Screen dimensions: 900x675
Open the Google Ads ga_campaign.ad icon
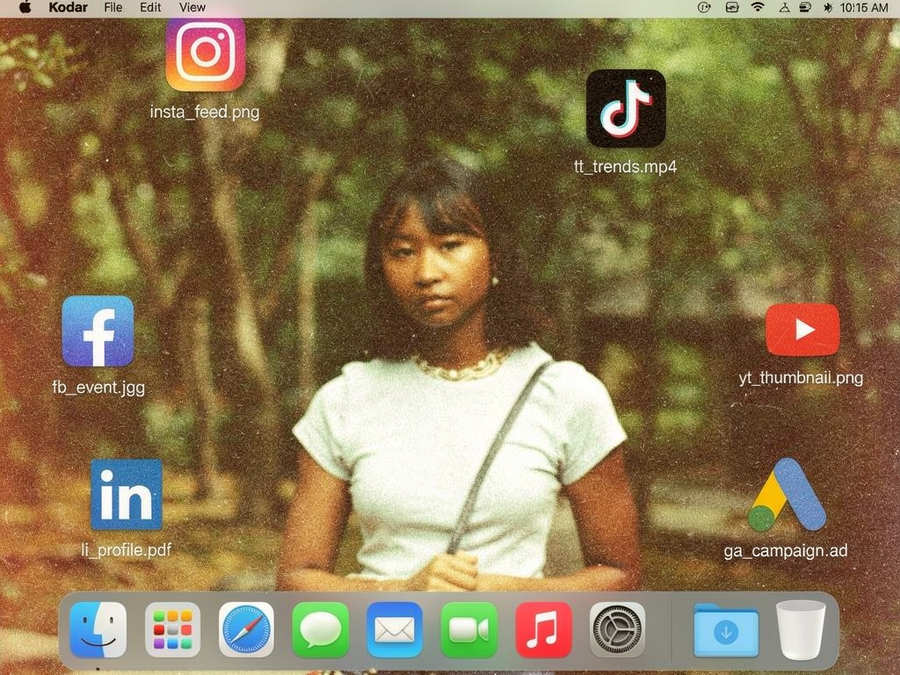coord(787,494)
